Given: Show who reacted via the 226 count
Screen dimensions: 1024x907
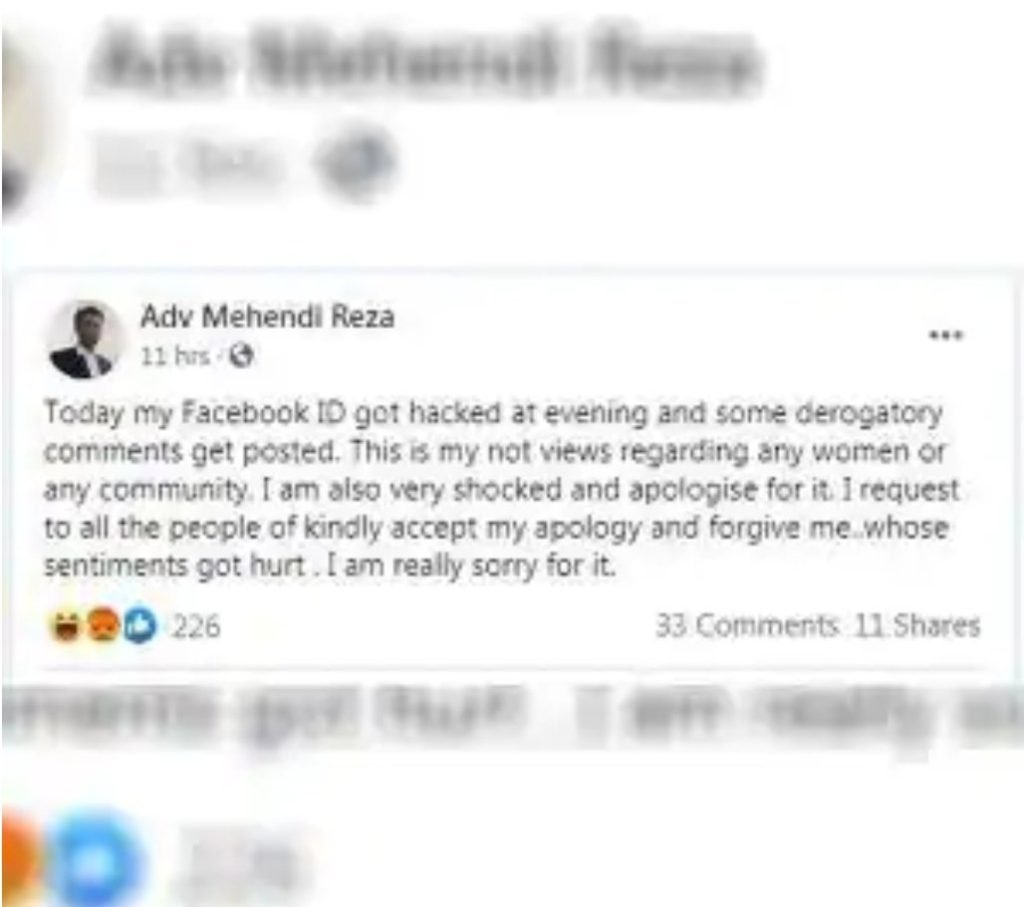Looking at the screenshot, I should click(195, 626).
